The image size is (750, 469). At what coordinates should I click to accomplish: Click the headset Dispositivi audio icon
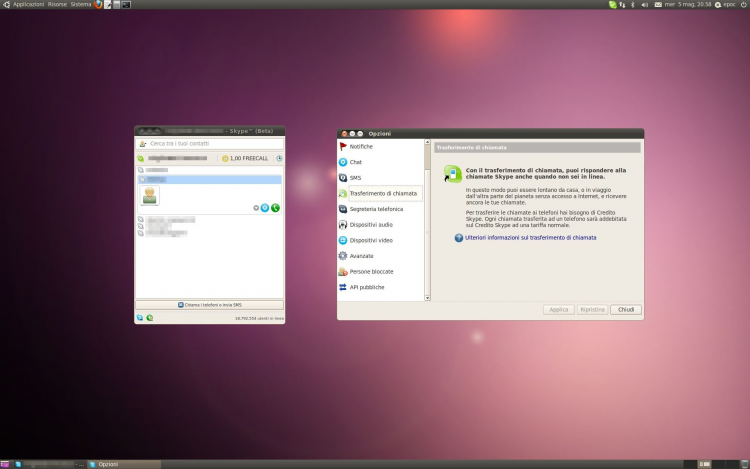click(x=343, y=225)
